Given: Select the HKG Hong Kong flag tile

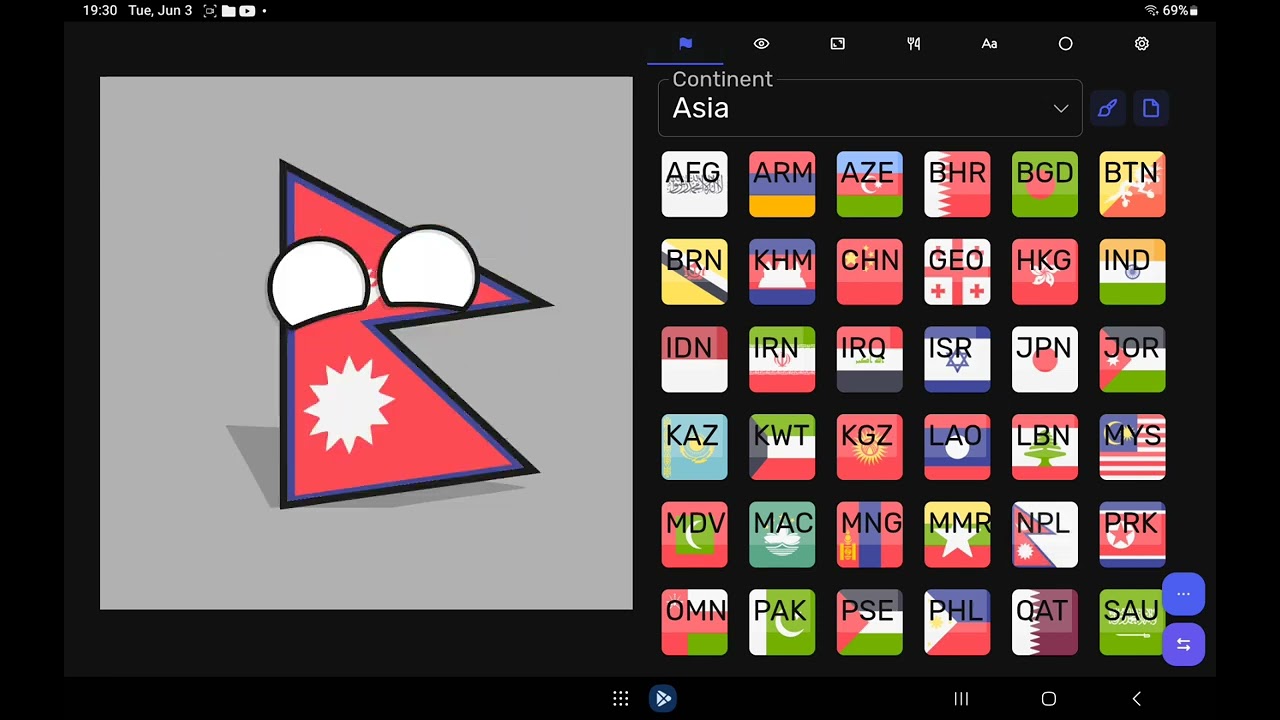Looking at the screenshot, I should (1045, 272).
